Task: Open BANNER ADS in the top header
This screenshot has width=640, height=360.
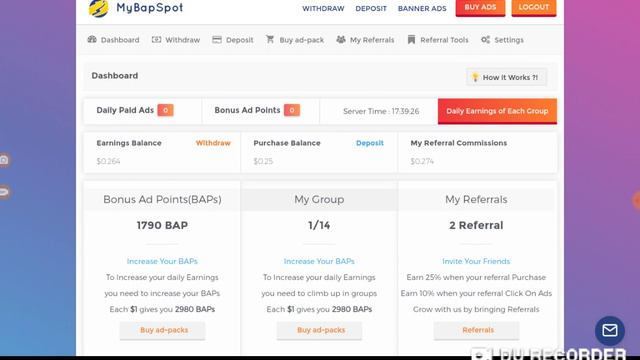Action: [422, 9]
